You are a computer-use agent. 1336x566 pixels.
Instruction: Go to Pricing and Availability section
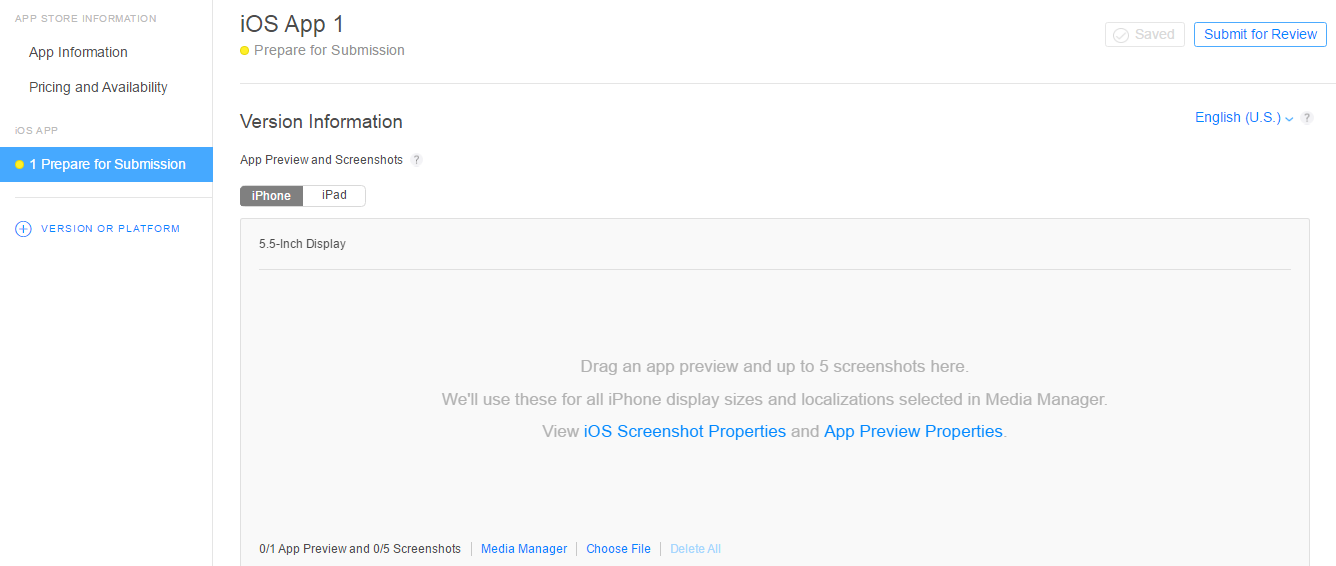(98, 87)
